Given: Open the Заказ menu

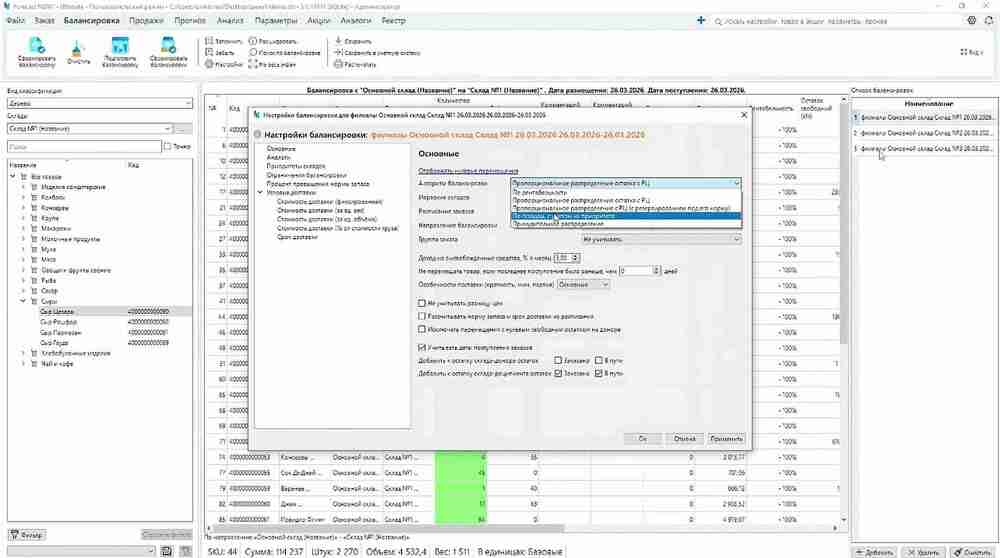Looking at the screenshot, I should click(x=44, y=20).
